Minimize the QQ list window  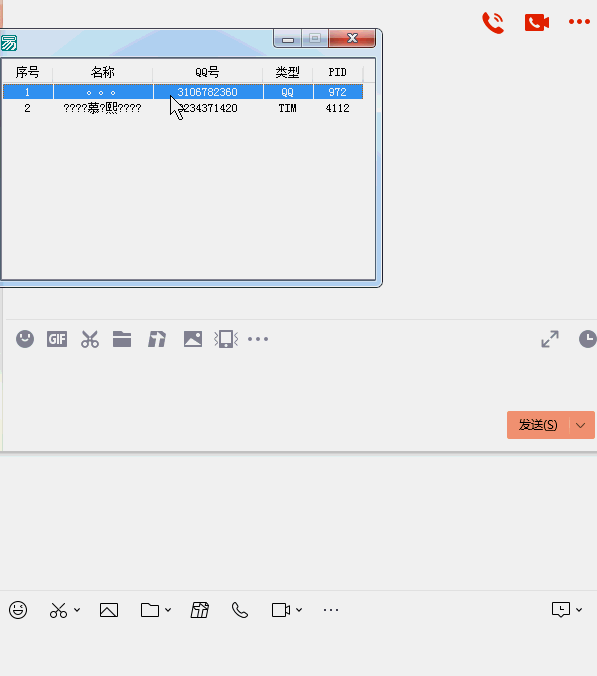tap(288, 39)
